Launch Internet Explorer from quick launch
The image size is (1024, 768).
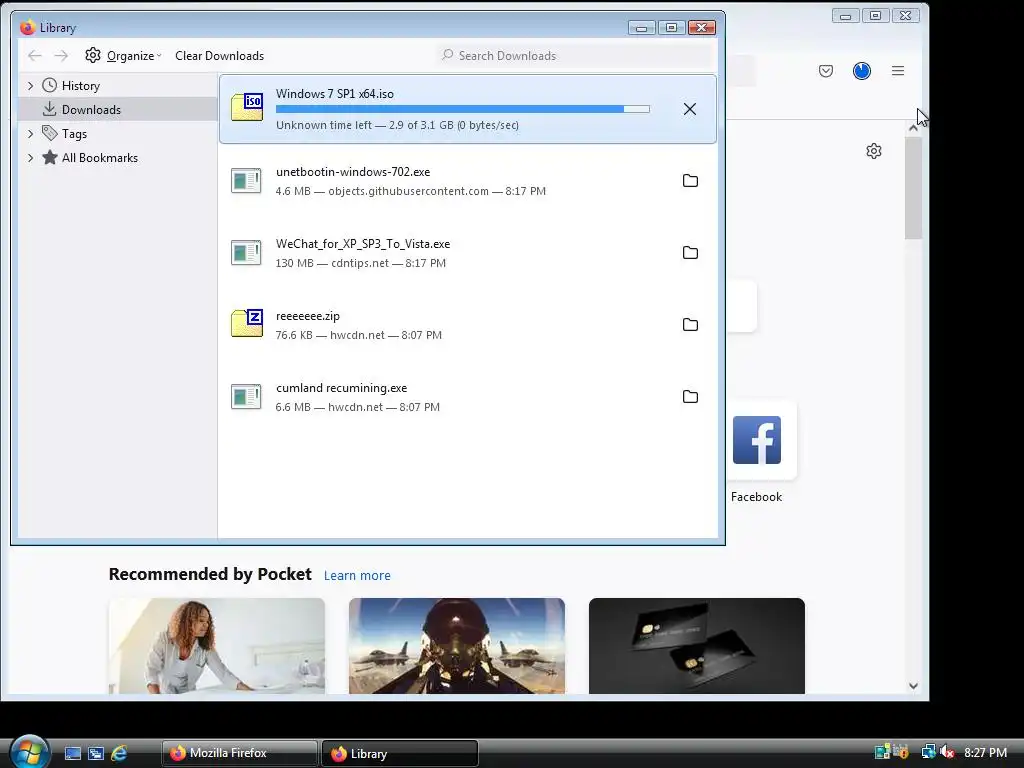pos(119,753)
